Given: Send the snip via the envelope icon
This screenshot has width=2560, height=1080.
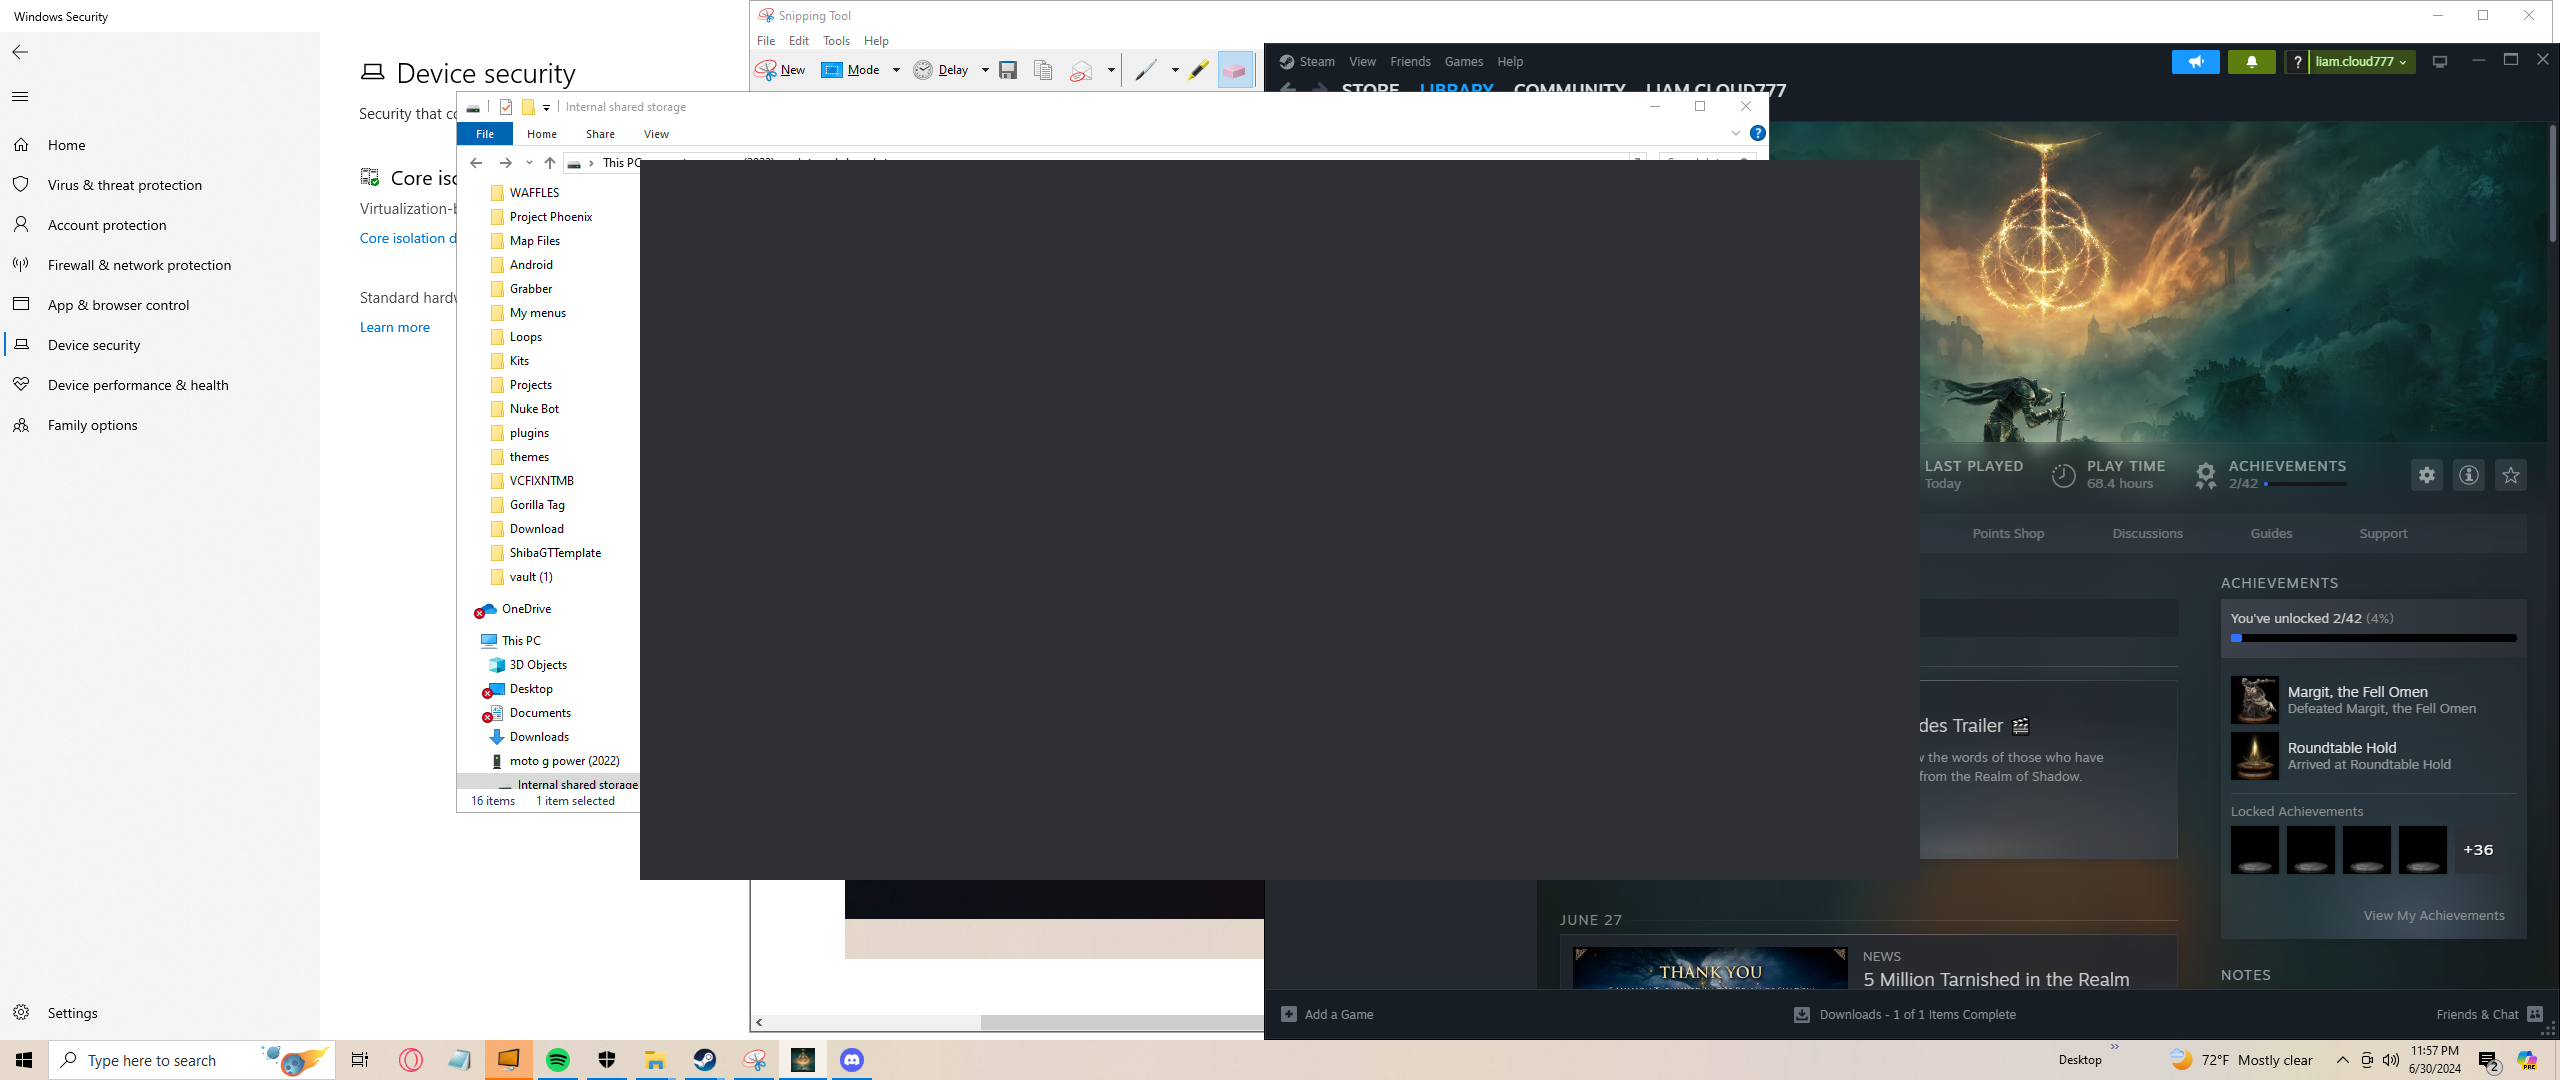Looking at the screenshot, I should 1081,70.
